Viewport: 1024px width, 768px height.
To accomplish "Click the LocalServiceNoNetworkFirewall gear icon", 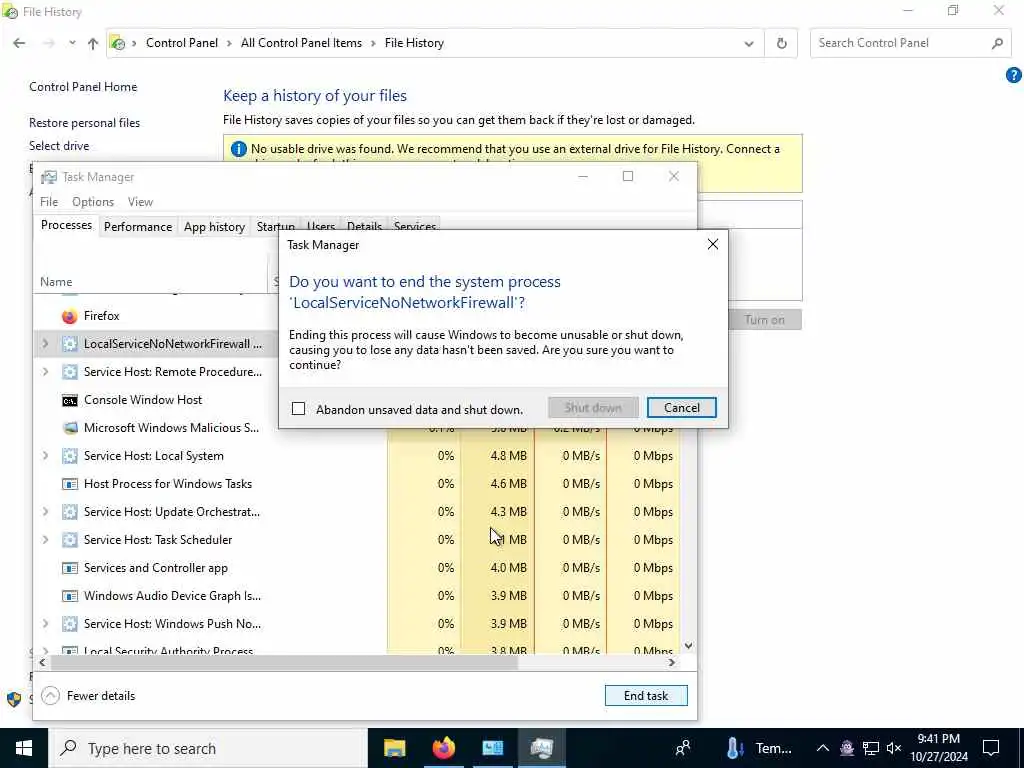I will click(69, 344).
